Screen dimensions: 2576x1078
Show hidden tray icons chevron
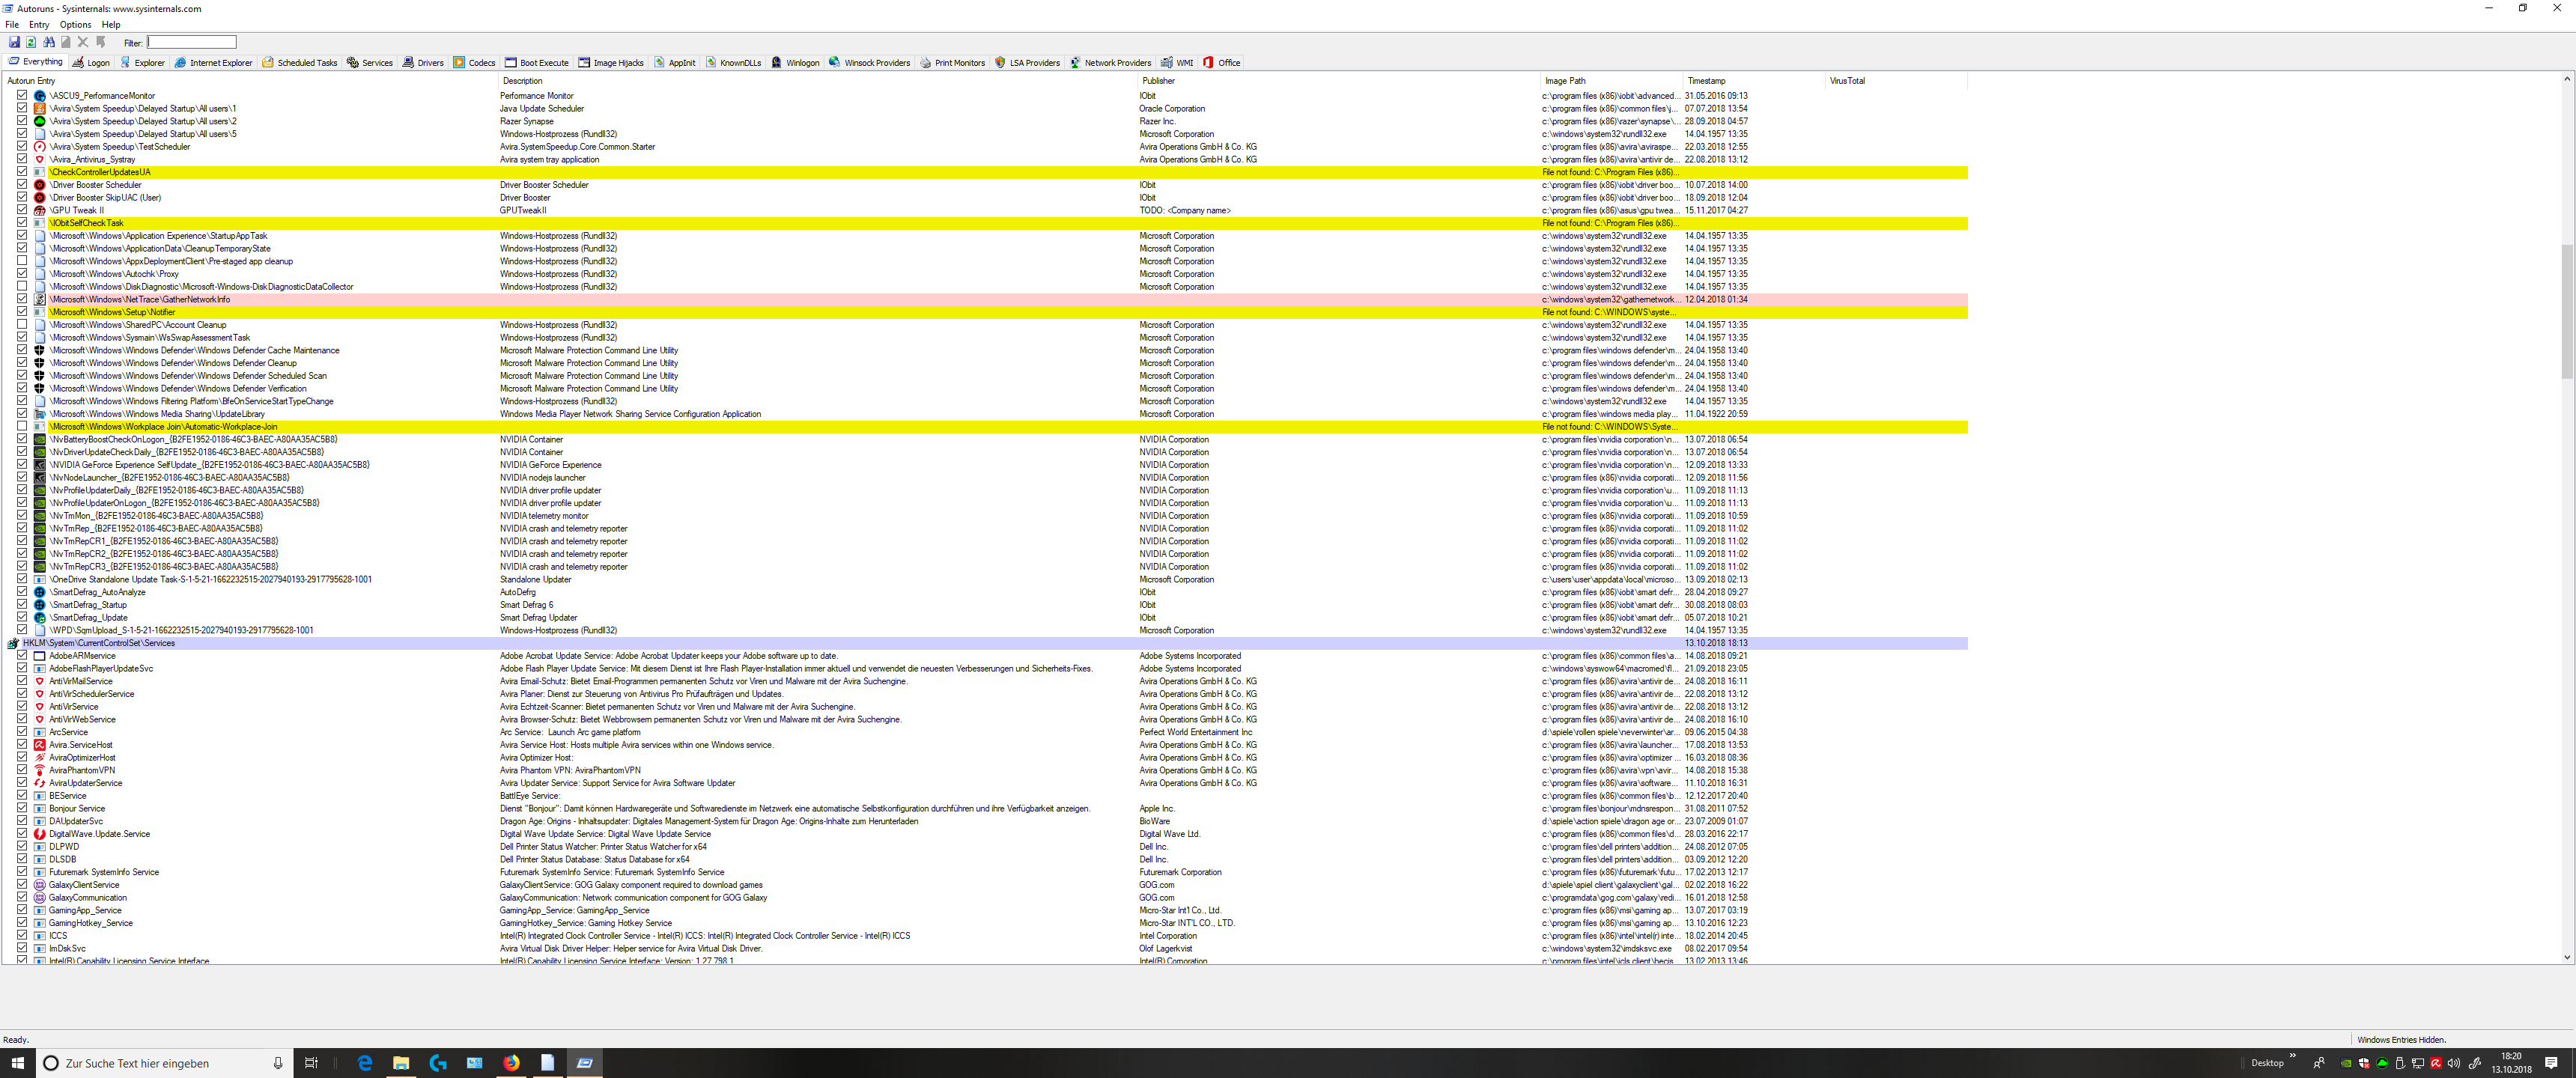tap(2292, 1057)
